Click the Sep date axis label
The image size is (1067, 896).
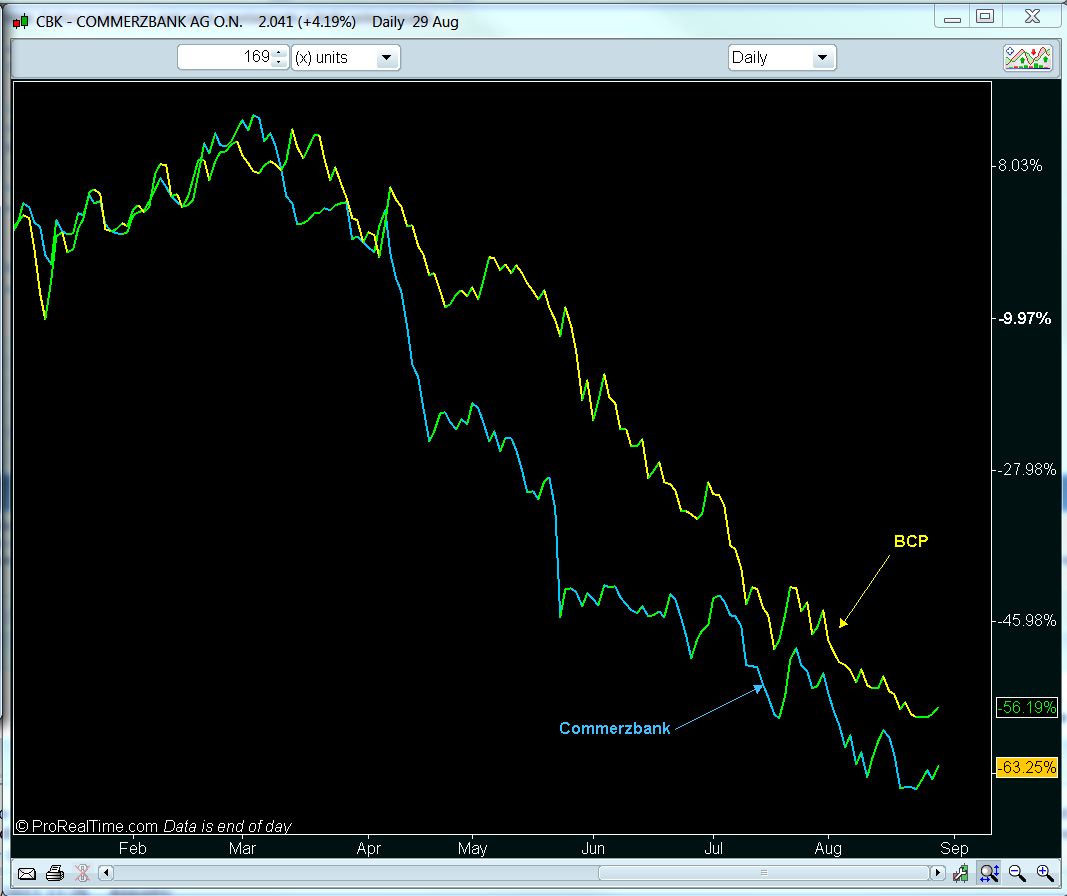pos(954,848)
